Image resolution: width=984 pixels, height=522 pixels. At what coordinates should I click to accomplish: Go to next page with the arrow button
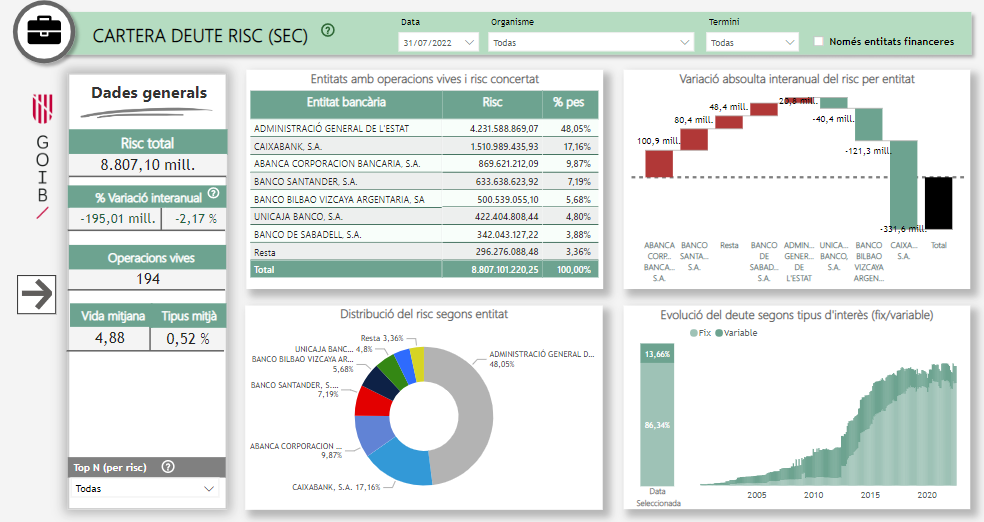coord(36,294)
